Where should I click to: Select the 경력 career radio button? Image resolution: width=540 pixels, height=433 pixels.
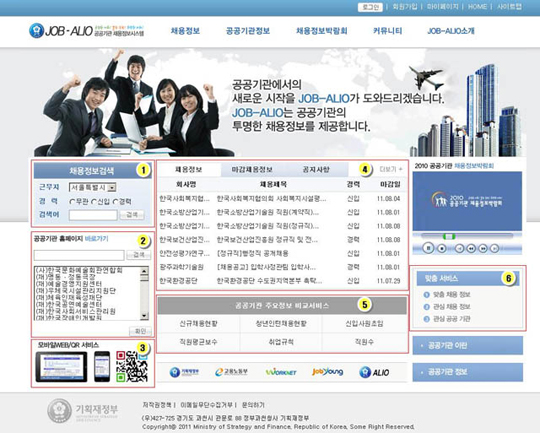coord(116,202)
